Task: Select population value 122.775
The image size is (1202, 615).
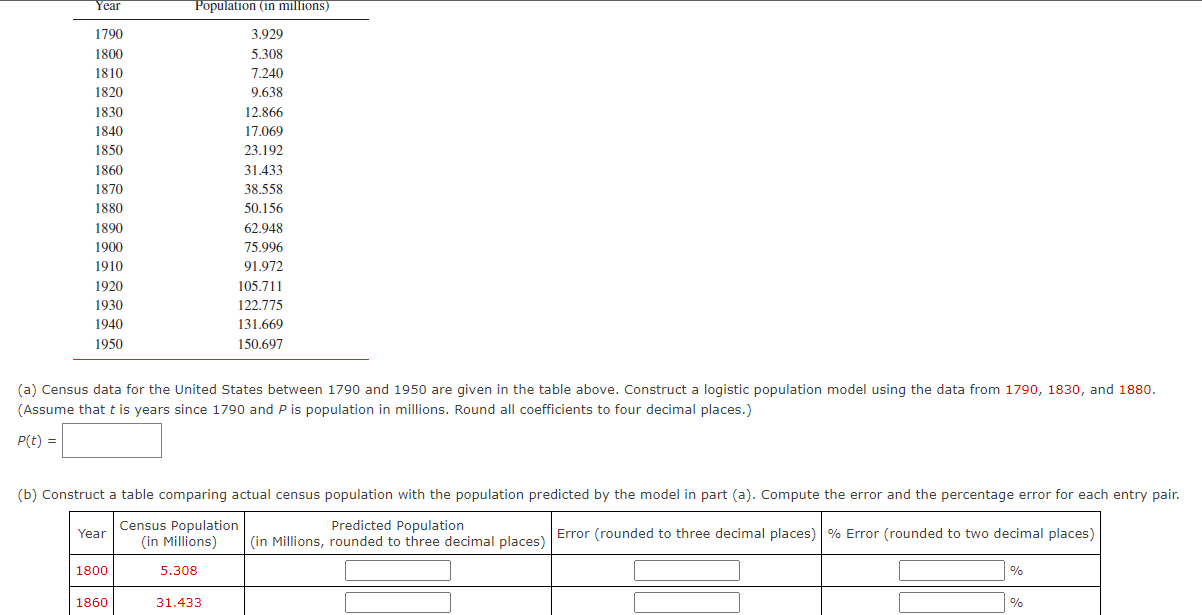Action: coord(260,305)
